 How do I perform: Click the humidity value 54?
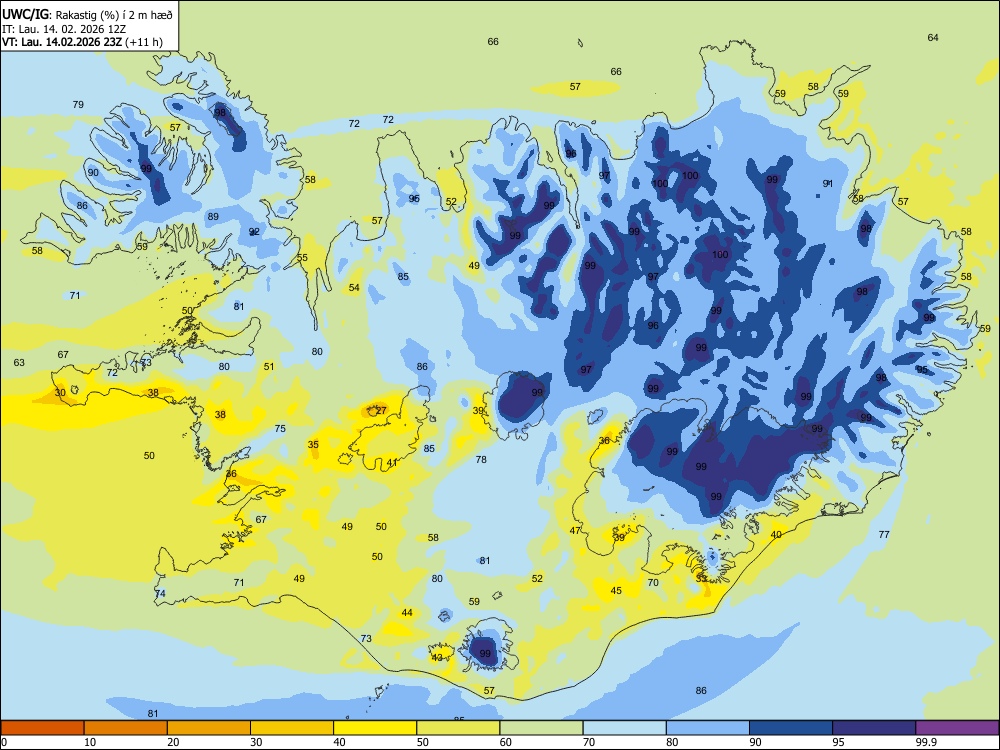[354, 288]
